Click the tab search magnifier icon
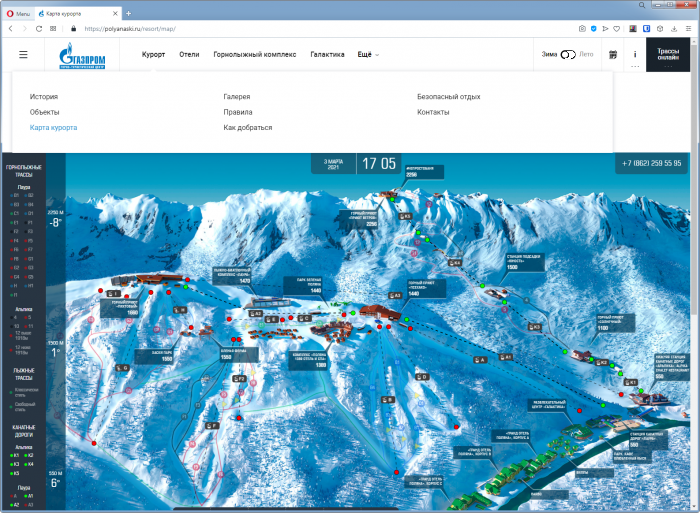The width and height of the screenshot is (700, 513). (642, 5)
